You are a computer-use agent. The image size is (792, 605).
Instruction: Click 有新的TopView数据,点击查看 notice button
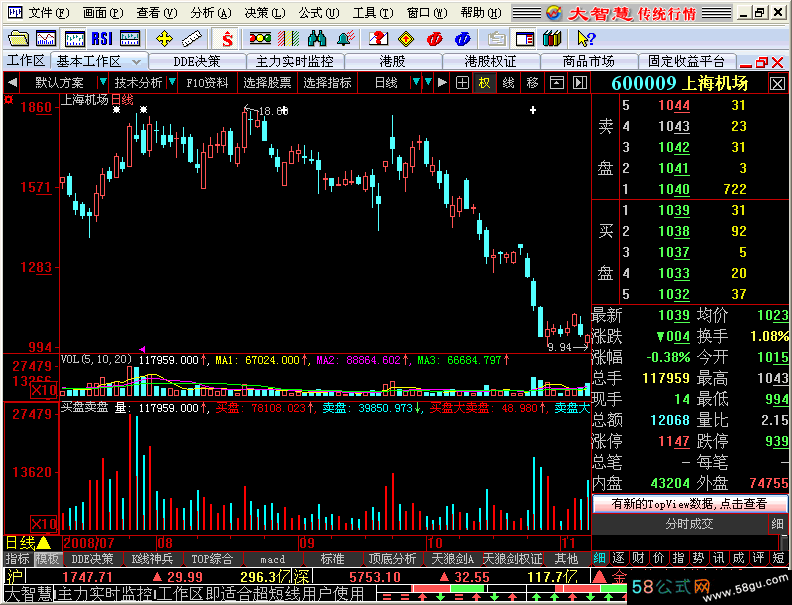click(x=689, y=503)
